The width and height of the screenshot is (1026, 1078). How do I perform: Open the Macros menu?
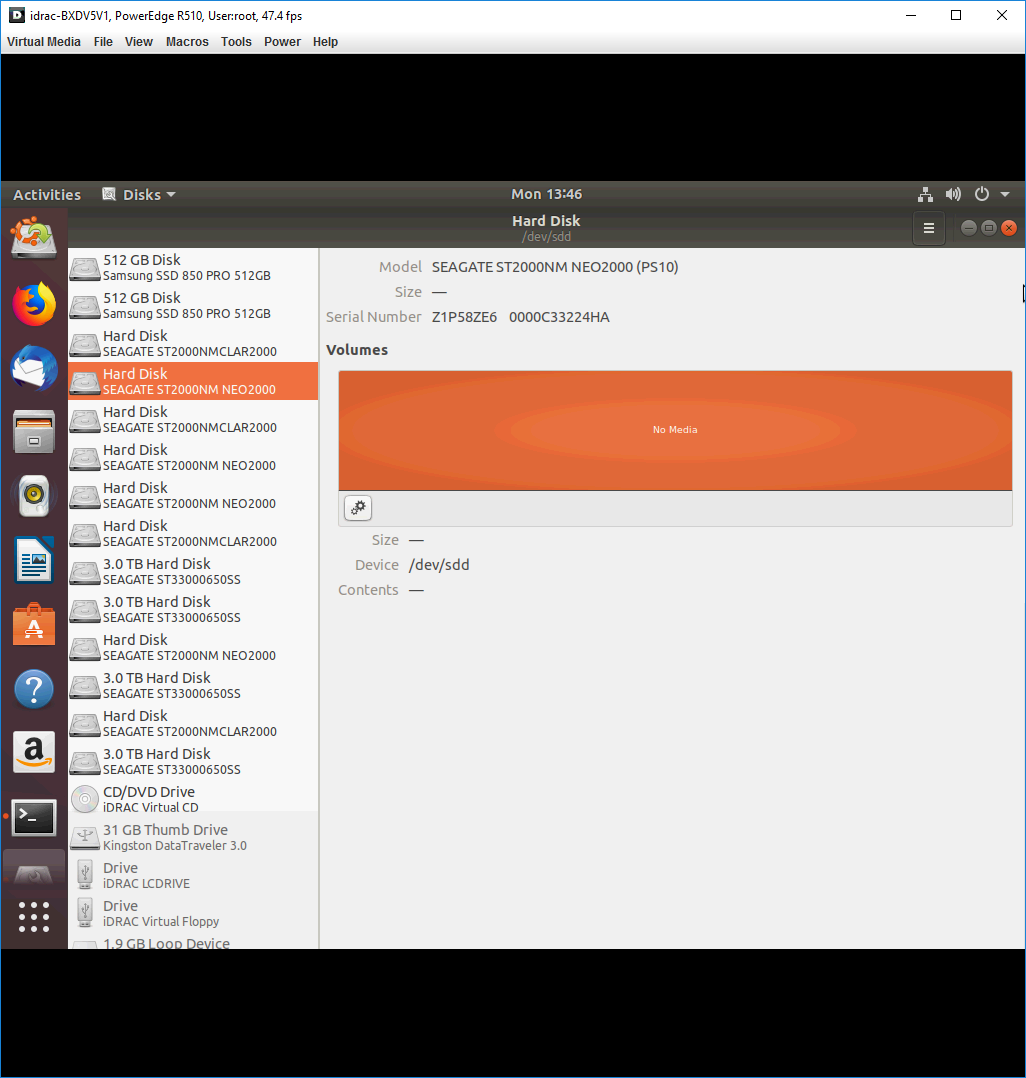click(187, 42)
